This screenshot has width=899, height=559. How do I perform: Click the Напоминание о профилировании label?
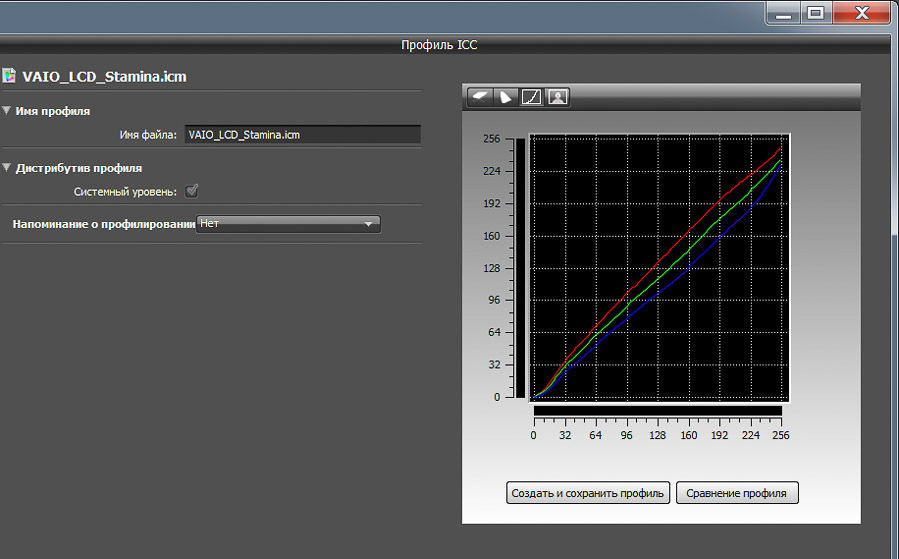(x=104, y=224)
